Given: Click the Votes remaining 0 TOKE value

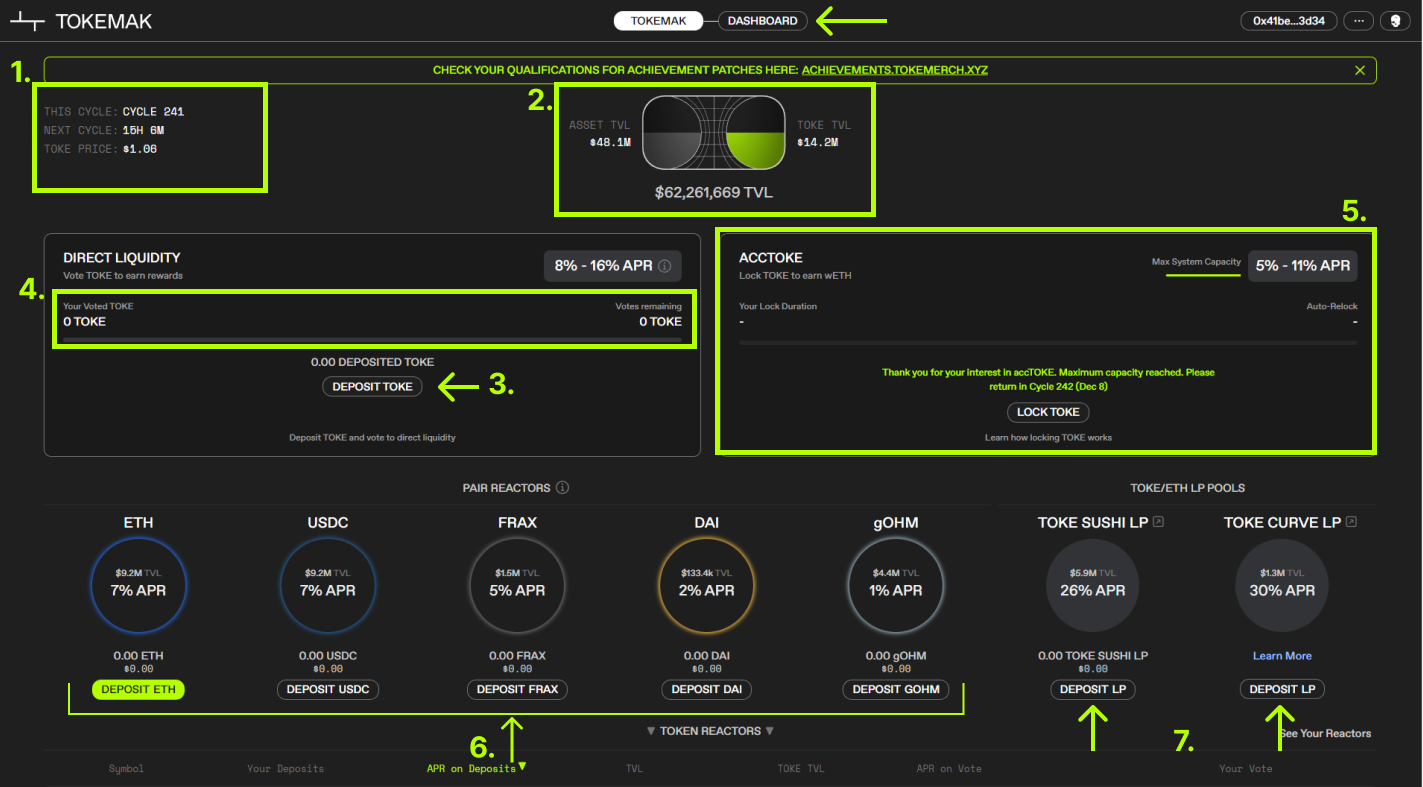Looking at the screenshot, I should [x=660, y=322].
